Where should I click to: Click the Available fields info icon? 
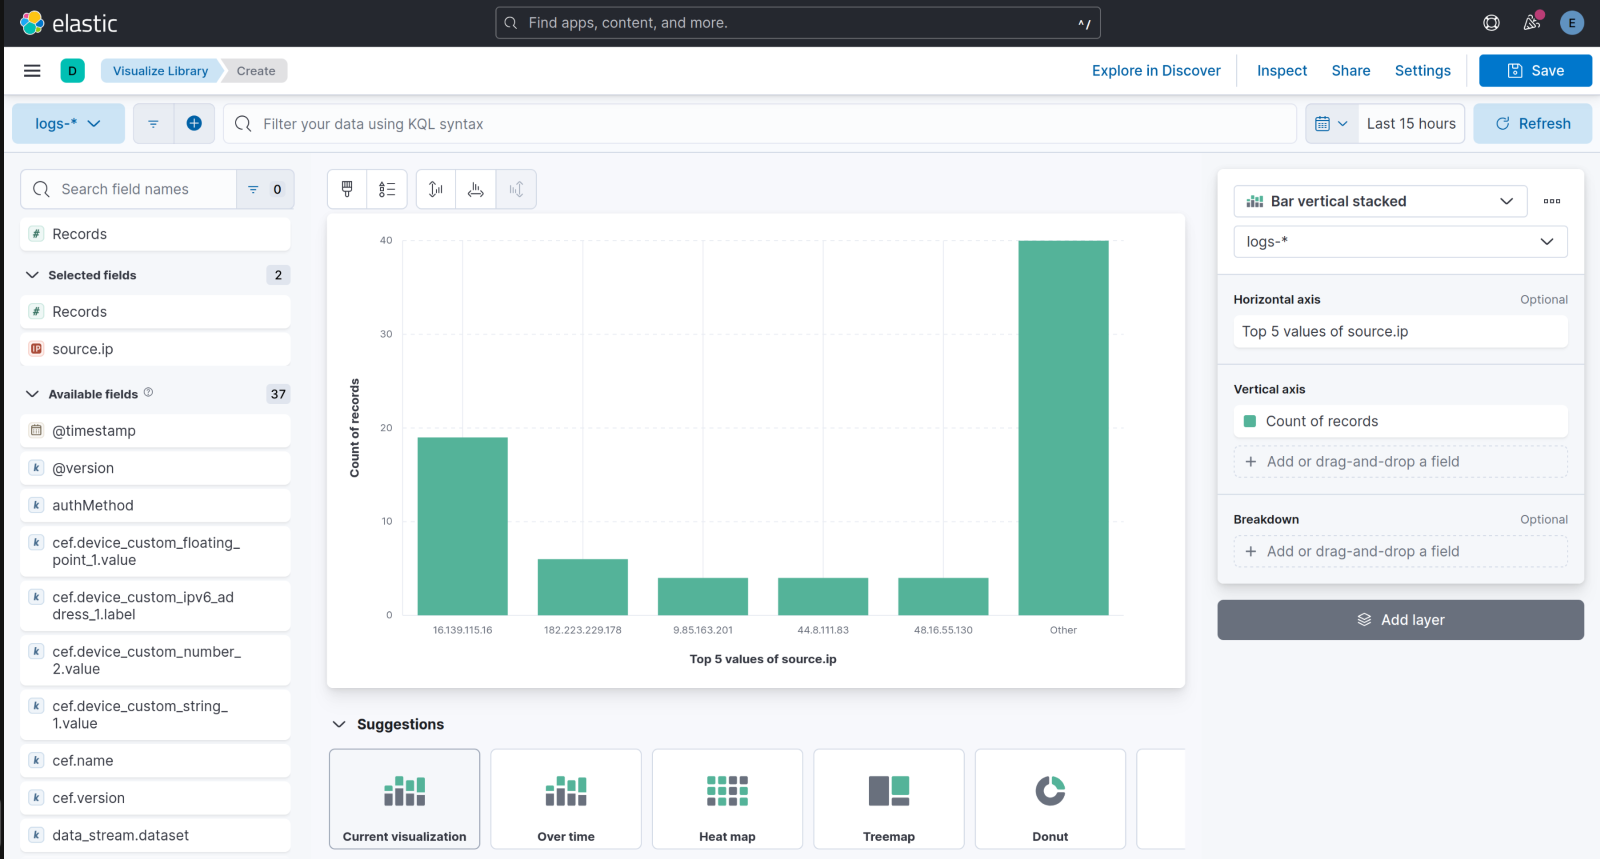point(148,393)
